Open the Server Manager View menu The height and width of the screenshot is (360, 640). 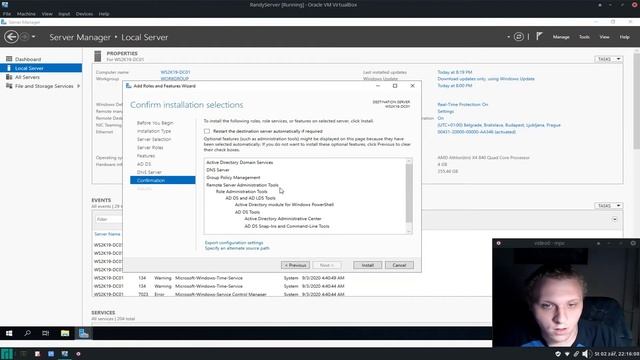[x=604, y=37]
